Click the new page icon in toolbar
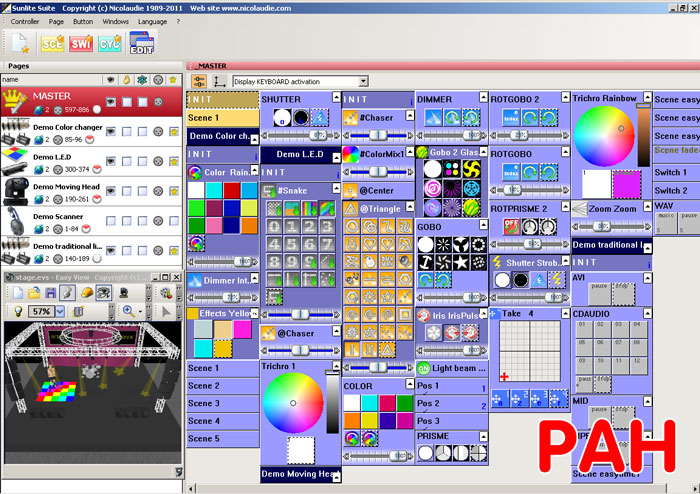Viewport: 700px width, 494px height. pos(20,44)
